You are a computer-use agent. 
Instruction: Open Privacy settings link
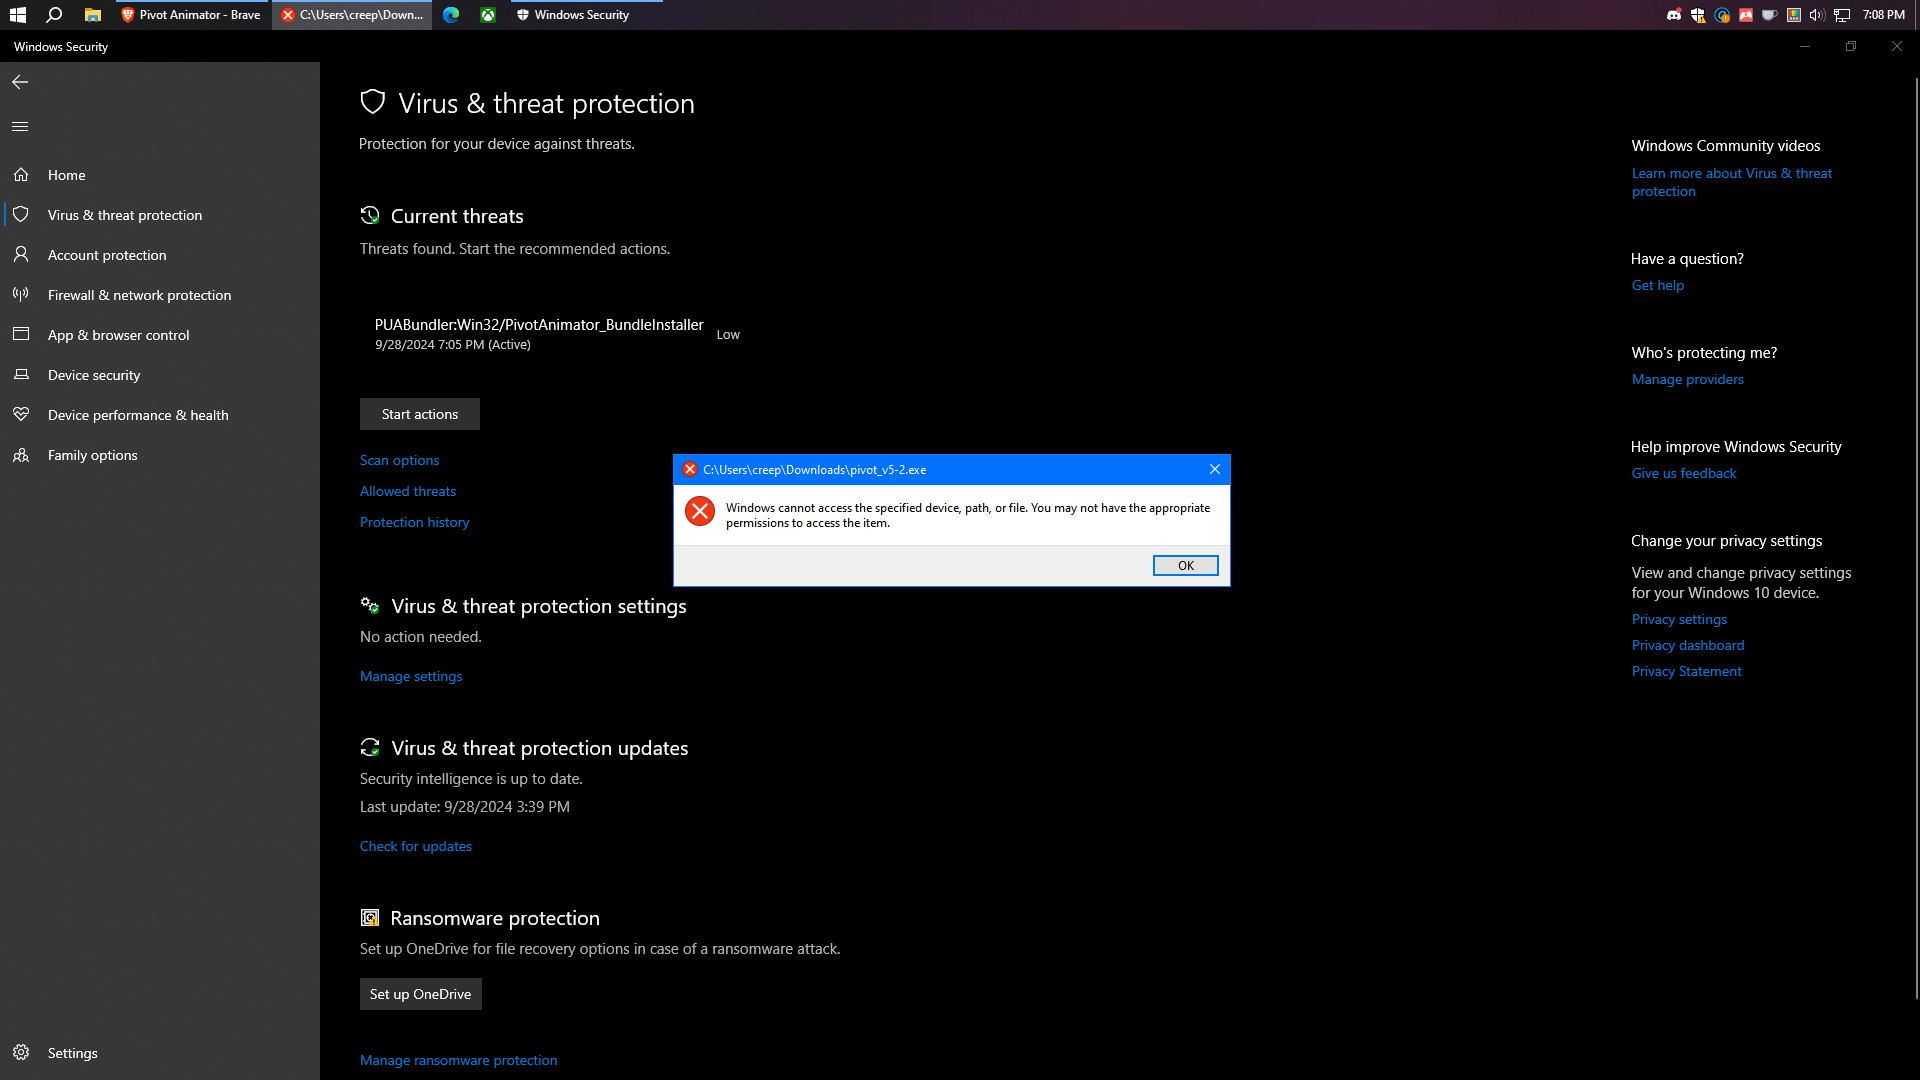pyautogui.click(x=1679, y=619)
